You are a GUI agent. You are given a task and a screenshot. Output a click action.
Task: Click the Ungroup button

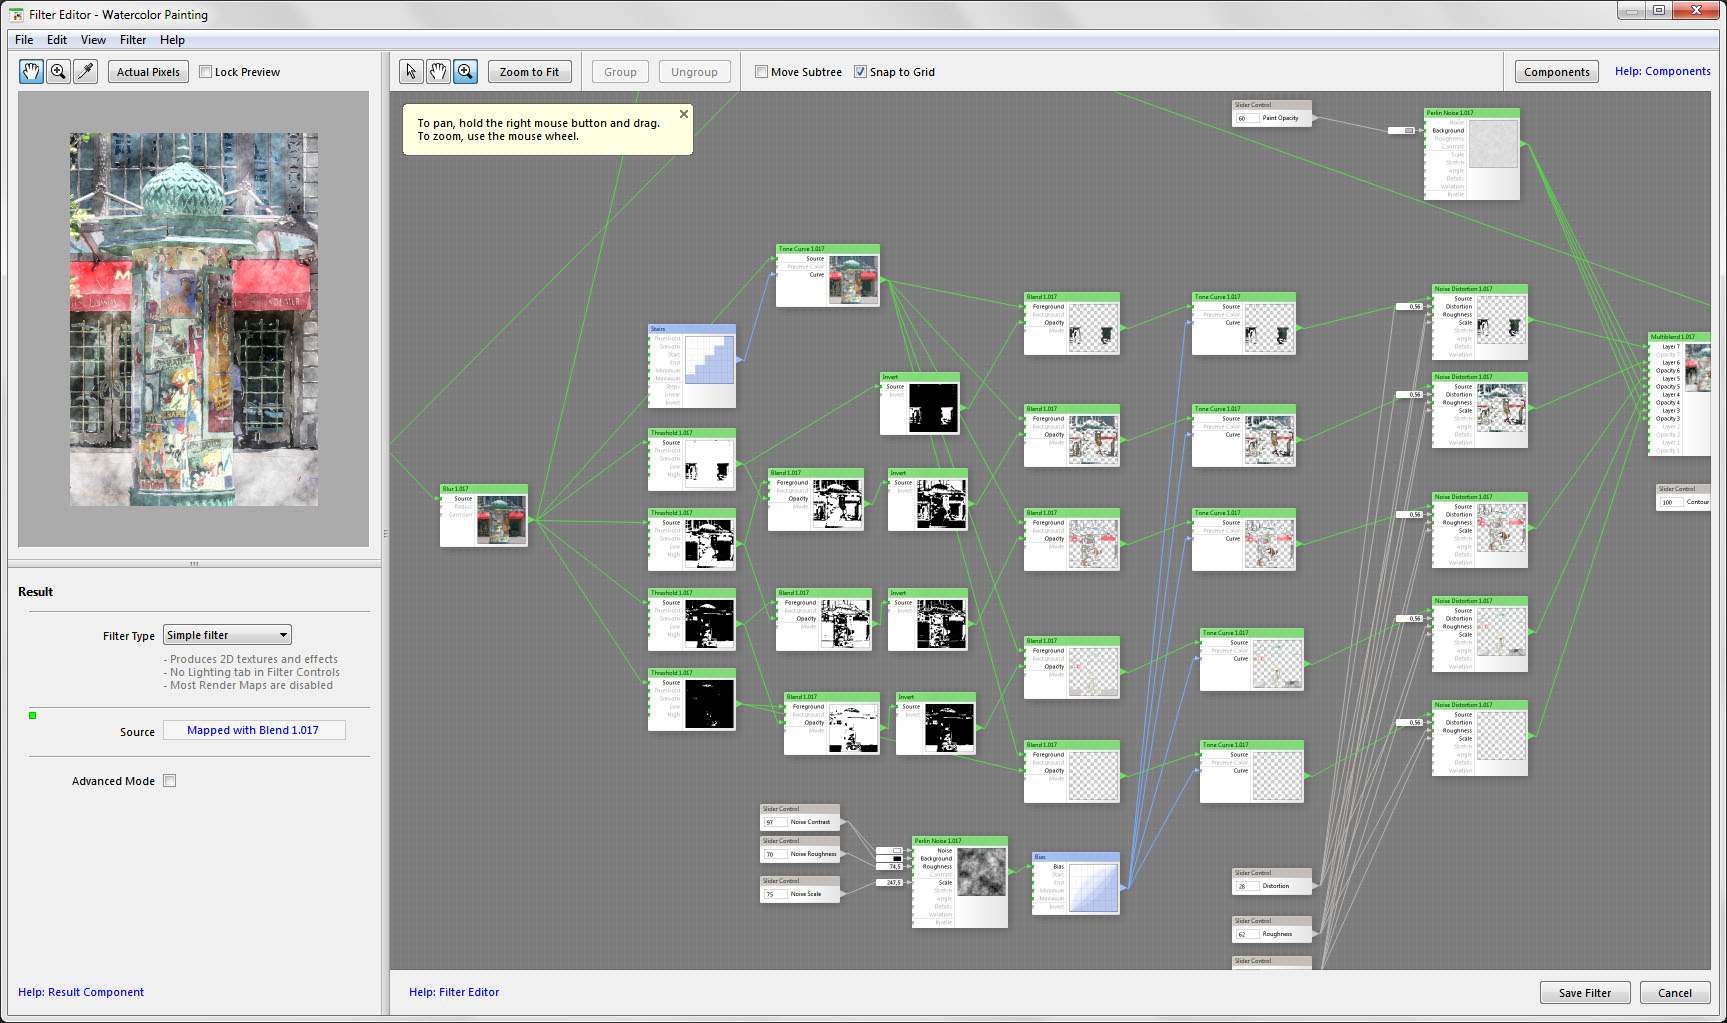[x=694, y=72]
